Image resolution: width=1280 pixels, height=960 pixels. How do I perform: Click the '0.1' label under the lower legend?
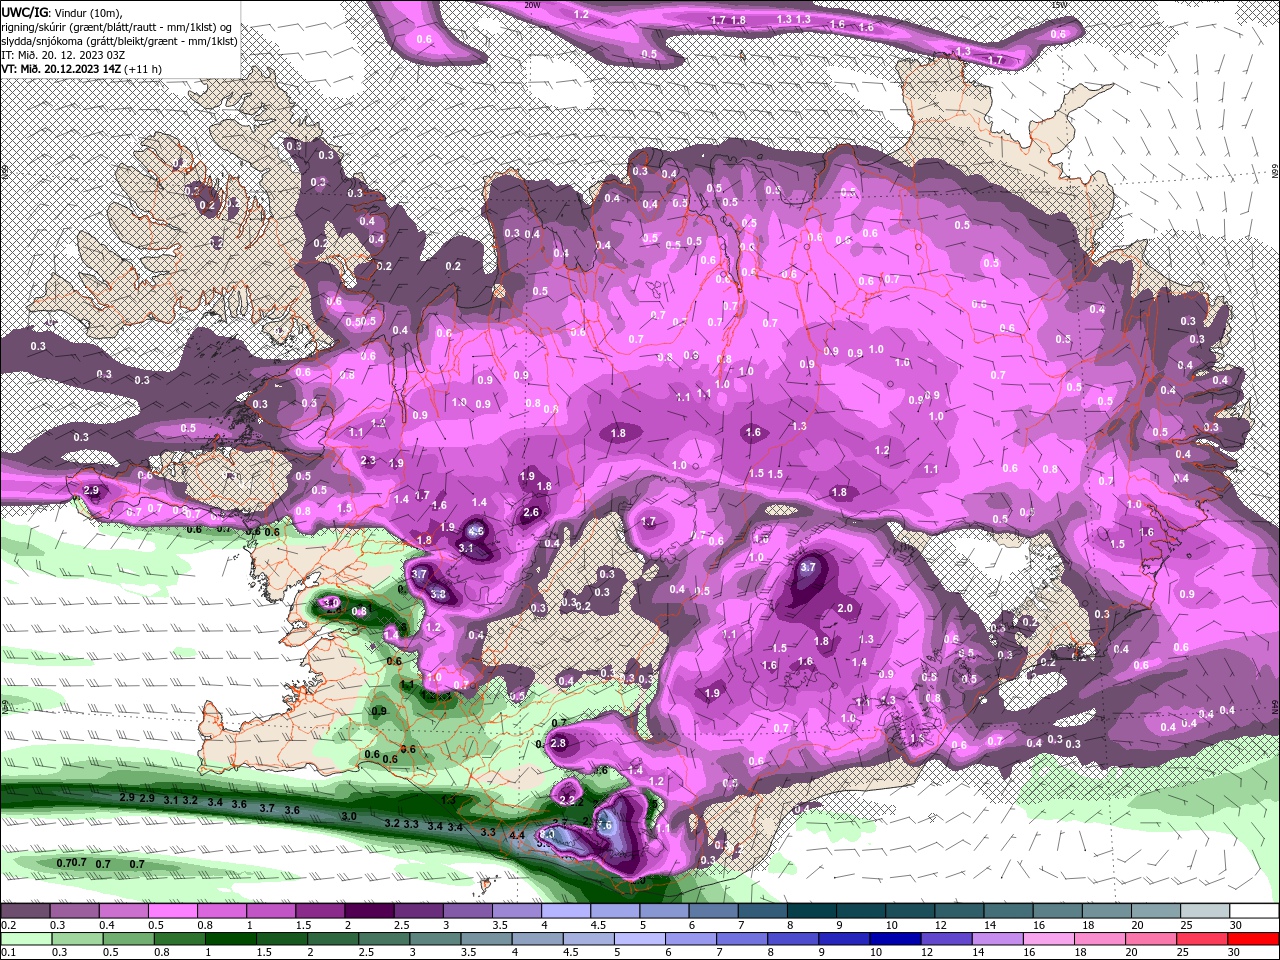[8, 953]
